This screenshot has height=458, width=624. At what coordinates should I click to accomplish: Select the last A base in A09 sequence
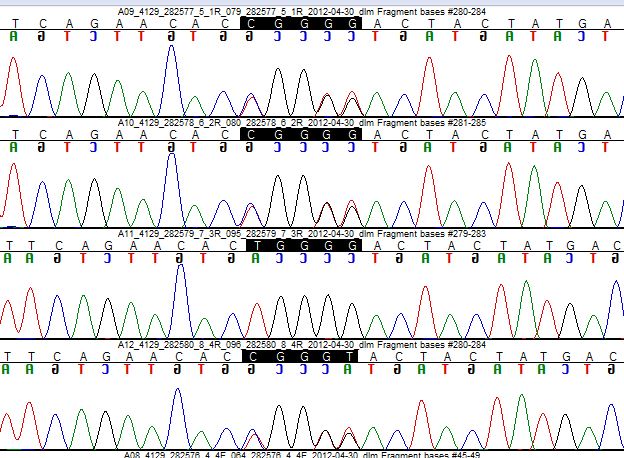pos(611,22)
